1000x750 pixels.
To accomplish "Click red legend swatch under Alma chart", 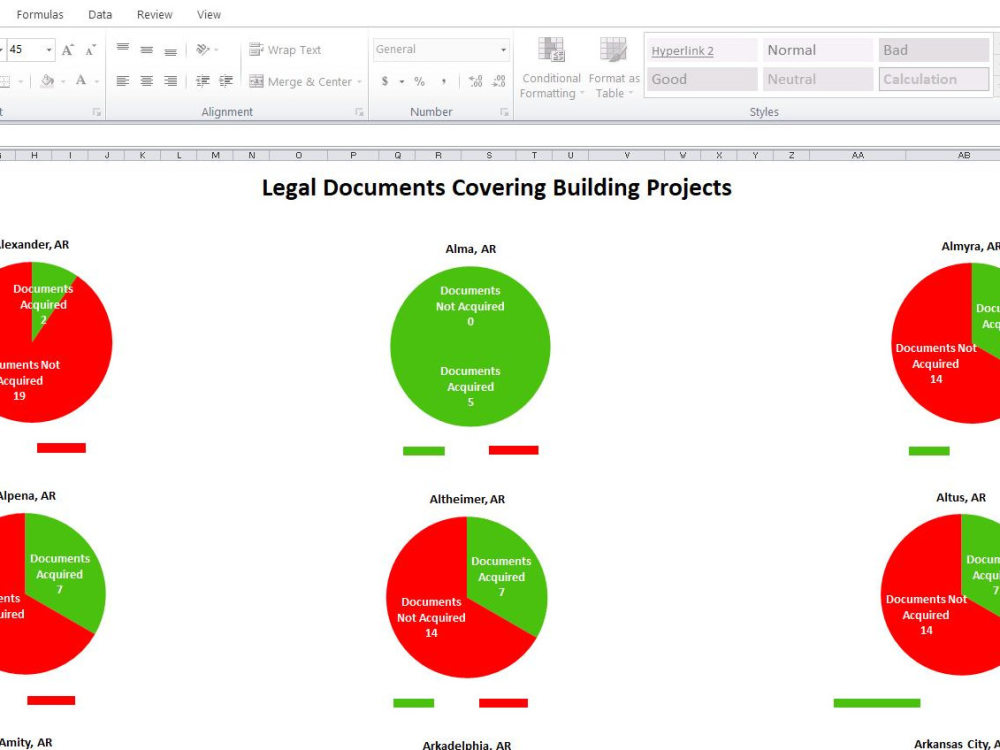I will click(x=513, y=450).
